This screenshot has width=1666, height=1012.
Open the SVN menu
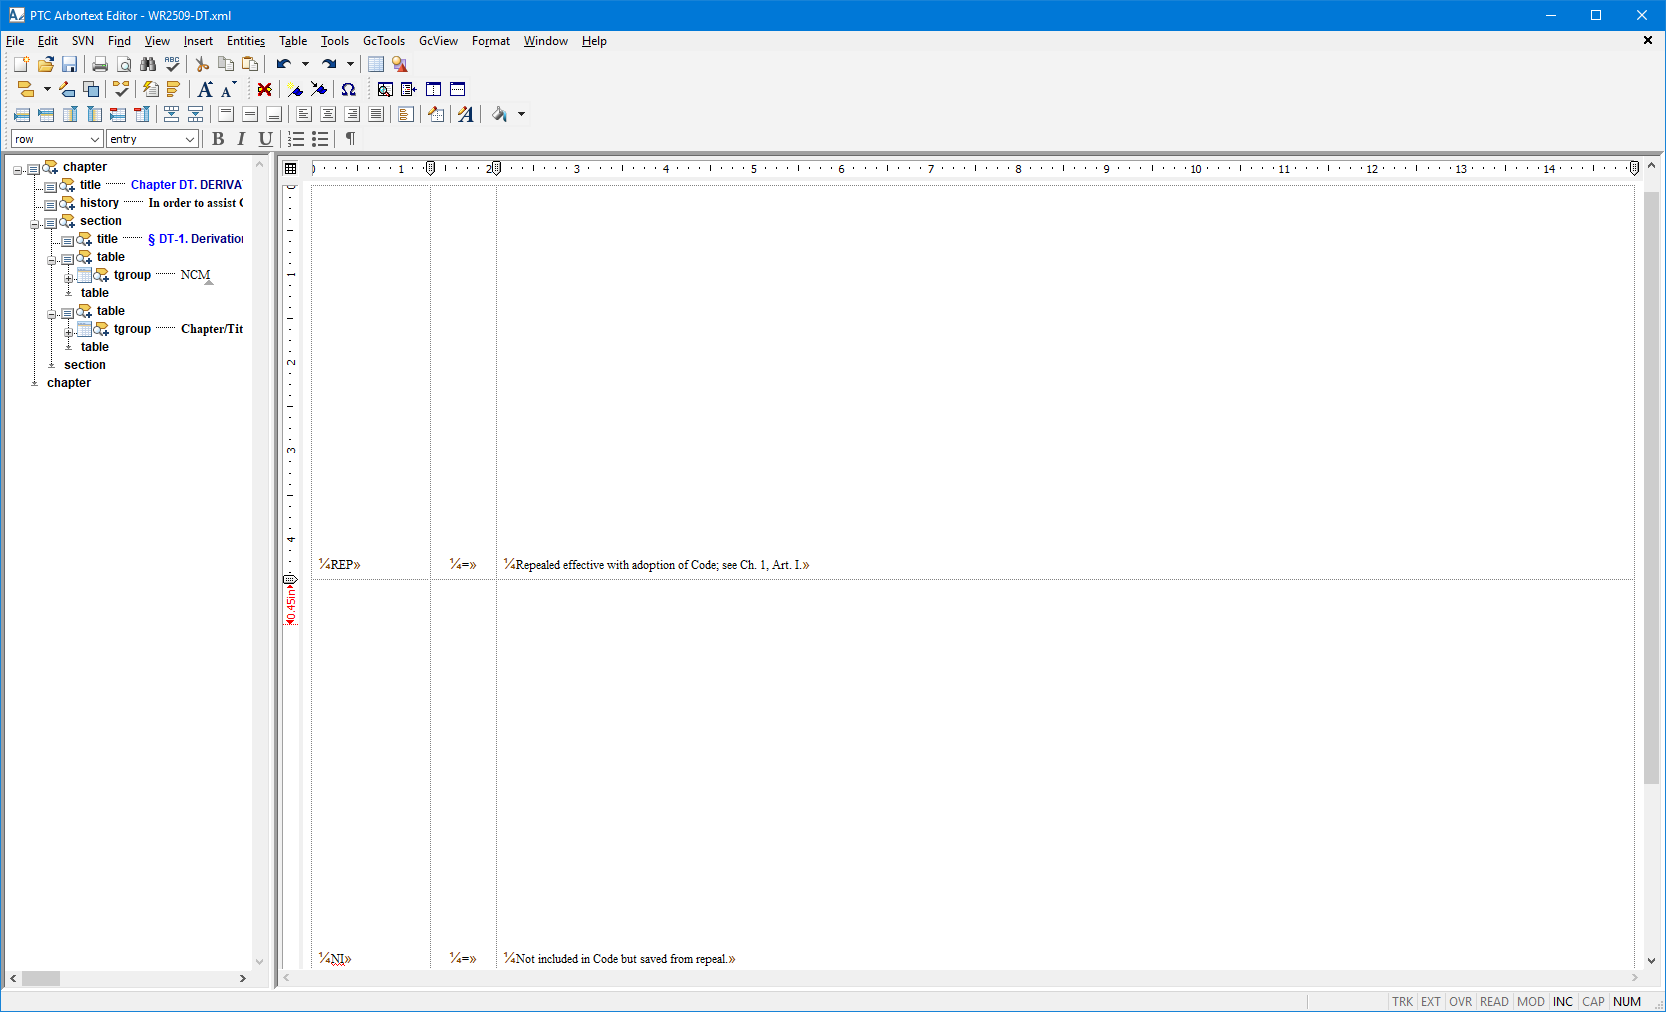pos(83,41)
